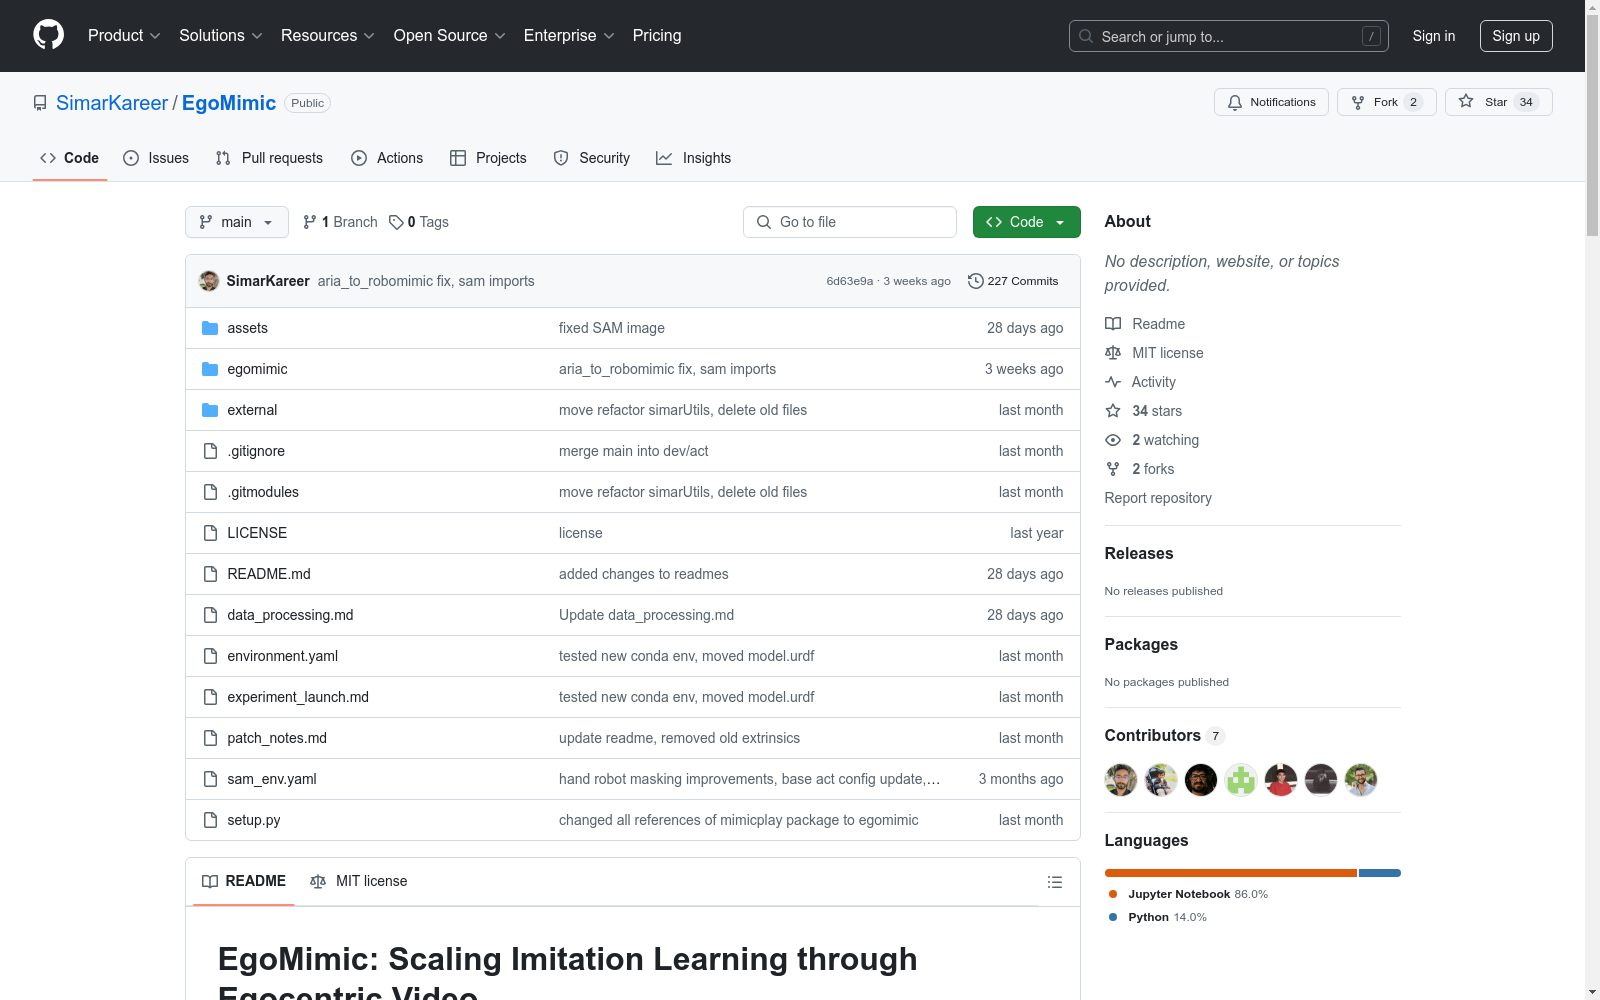1600x1000 pixels.
Task: Select the Code tab
Action: 70,158
